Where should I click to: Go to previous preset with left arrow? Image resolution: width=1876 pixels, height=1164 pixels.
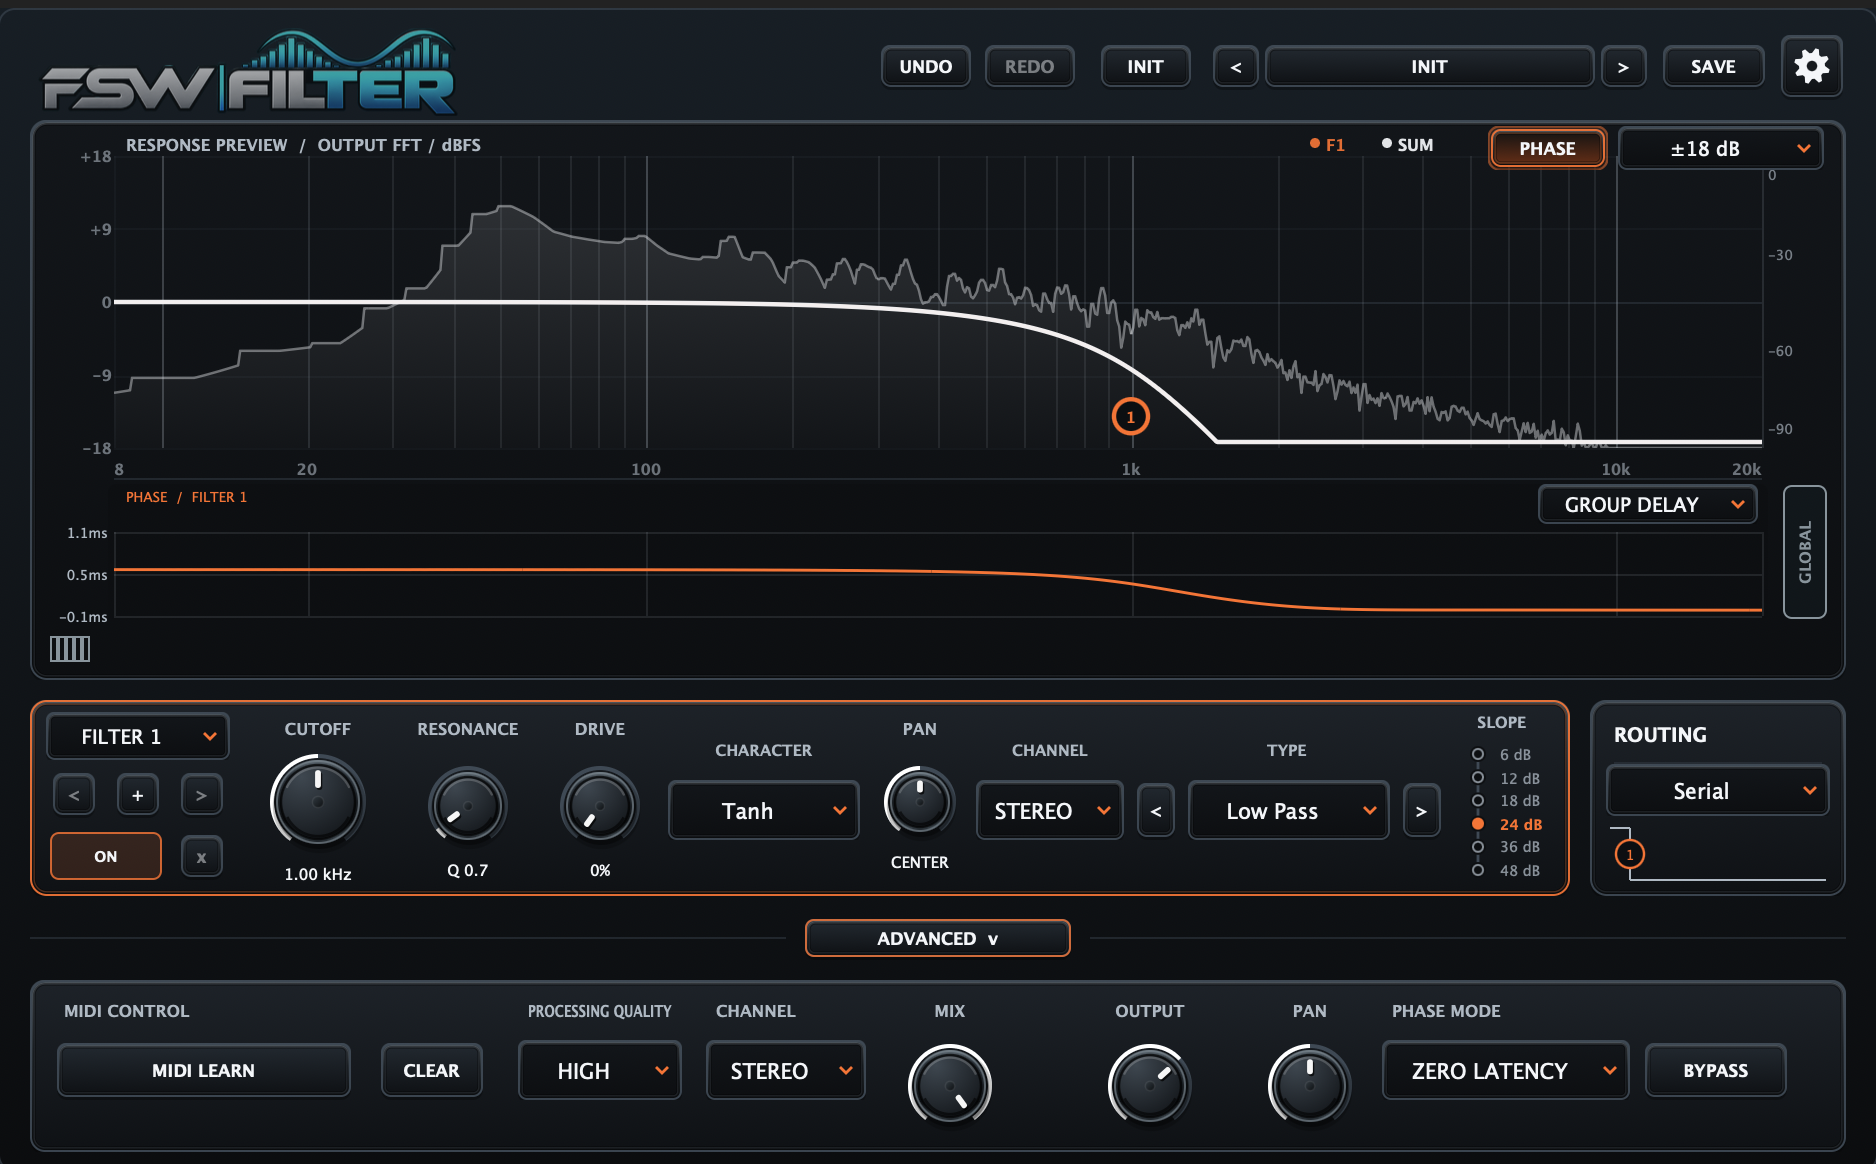click(x=1236, y=67)
